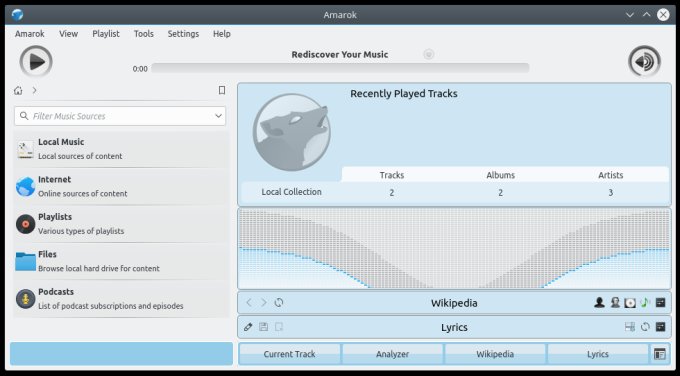680x376 pixels.
Task: Jump to the Current Track applet button
Action: (289, 354)
